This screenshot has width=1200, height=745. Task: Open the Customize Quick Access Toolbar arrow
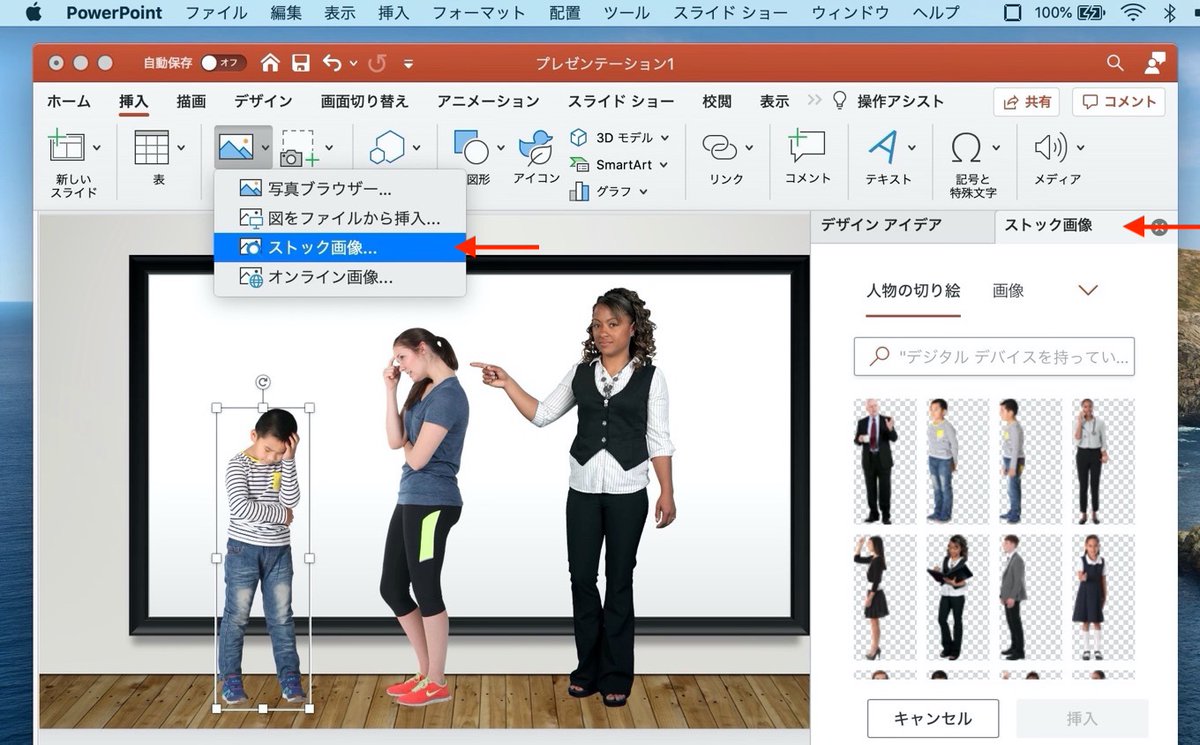click(x=408, y=64)
